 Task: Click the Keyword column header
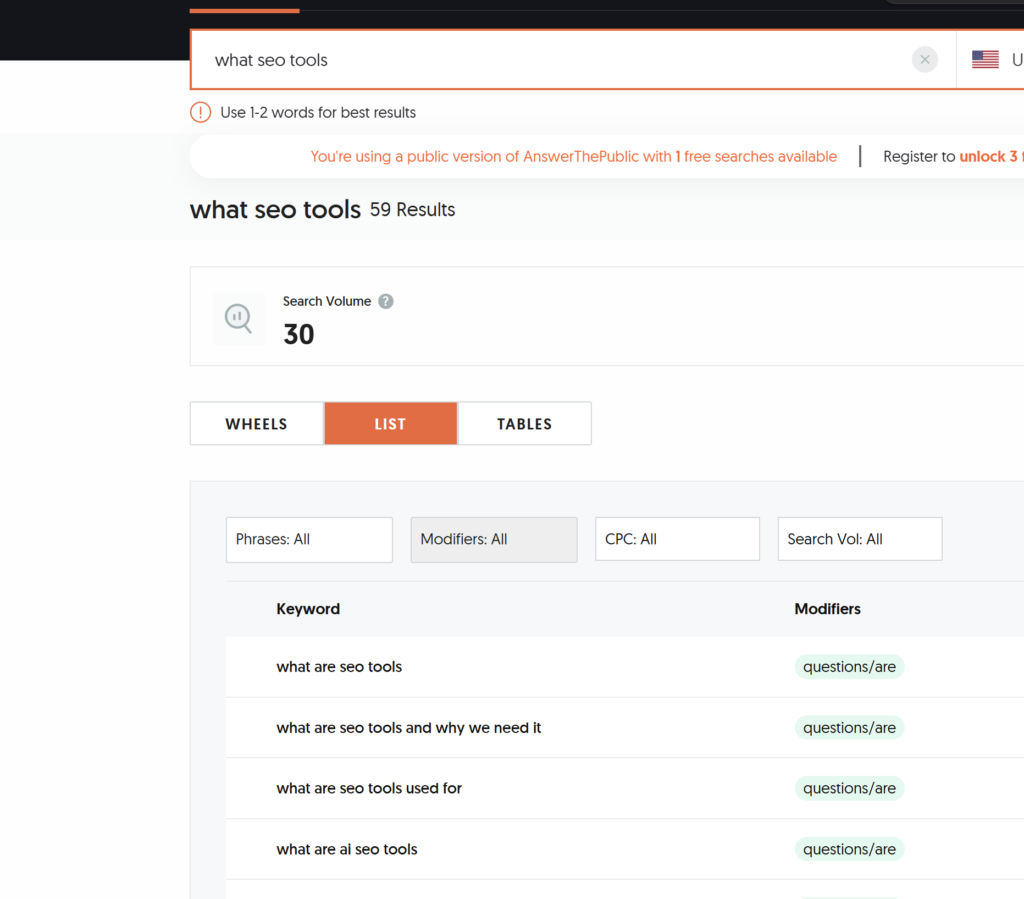click(x=308, y=609)
